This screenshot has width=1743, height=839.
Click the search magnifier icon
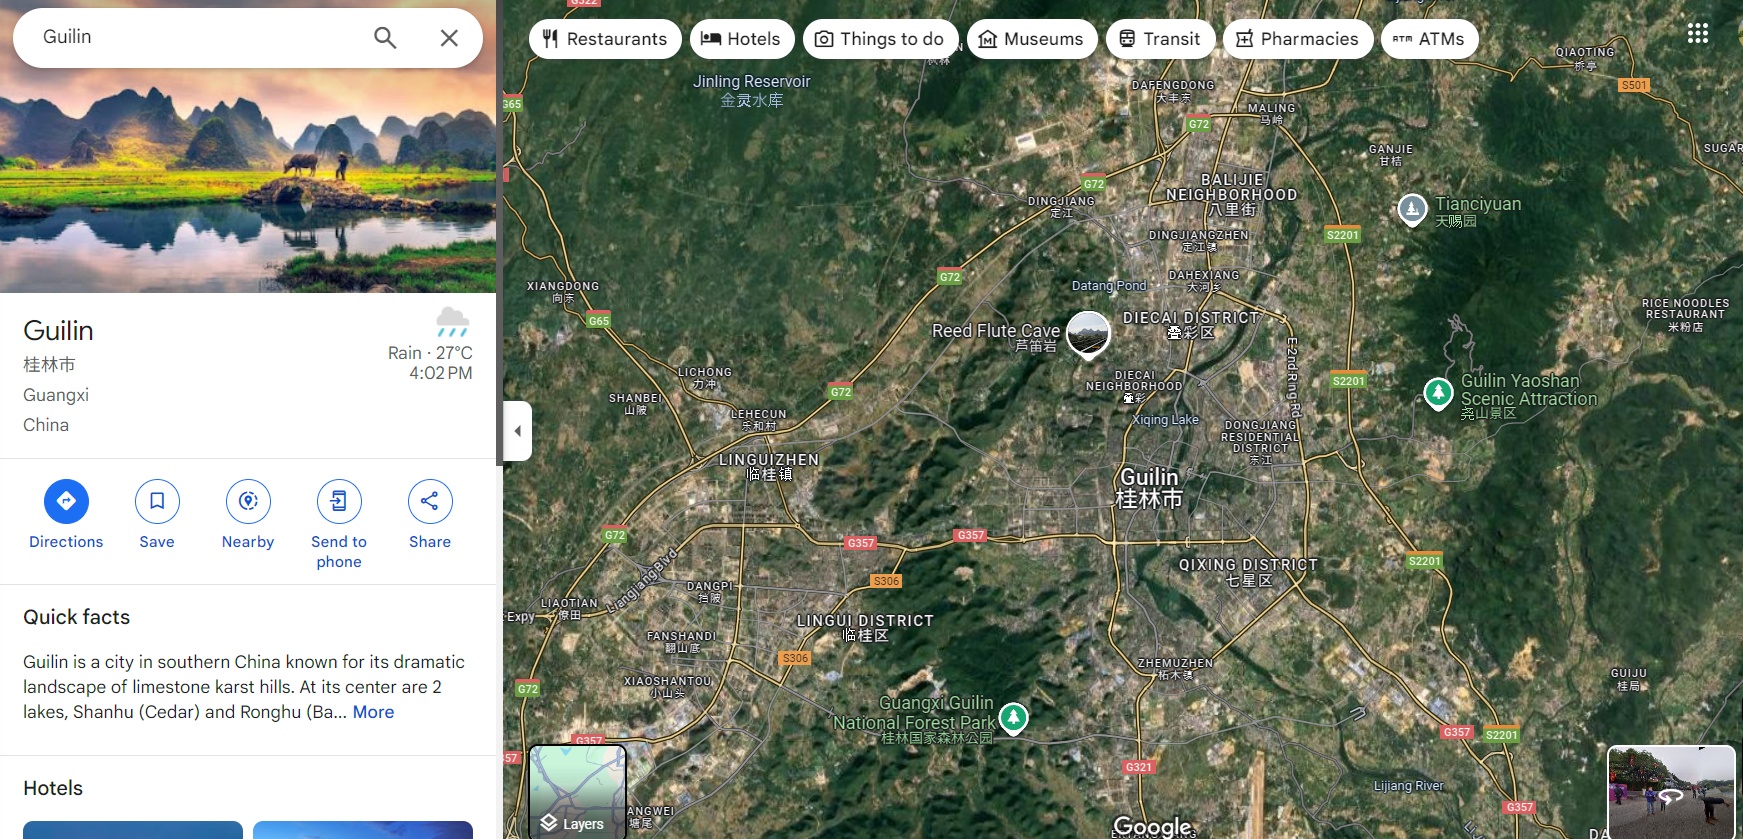tap(385, 38)
